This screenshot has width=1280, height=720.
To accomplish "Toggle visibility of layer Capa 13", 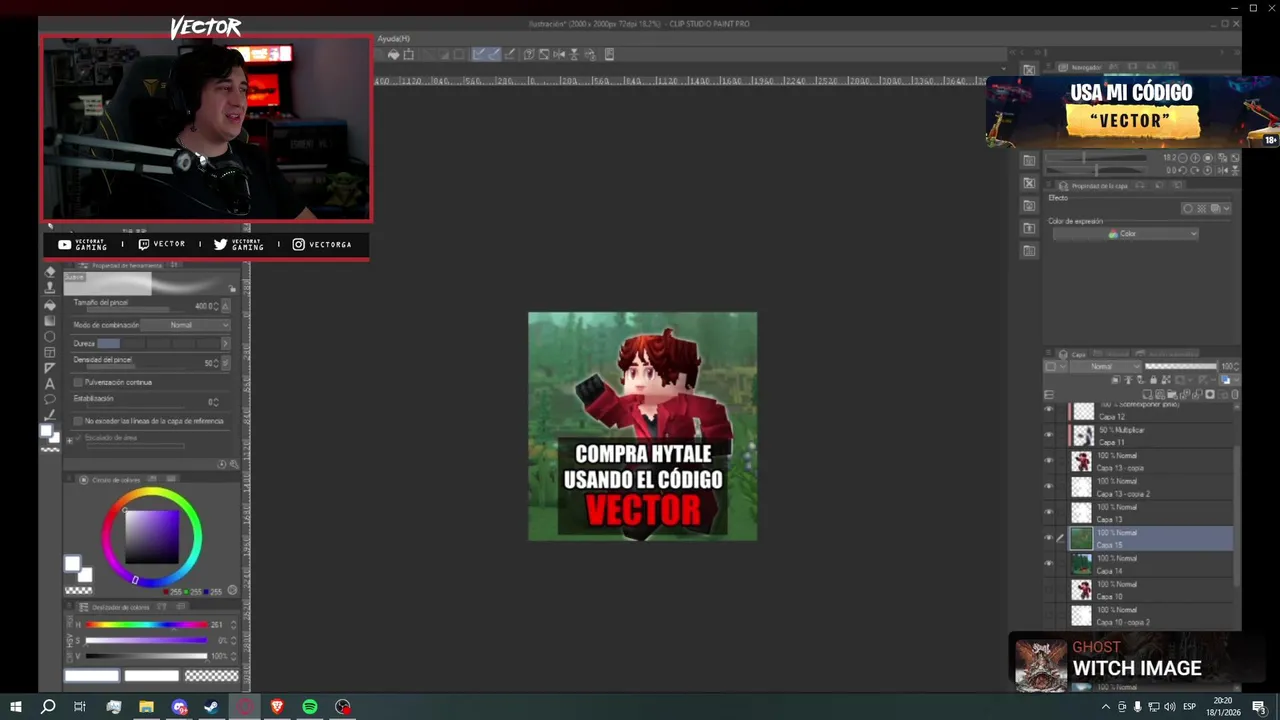I will 1049,513.
